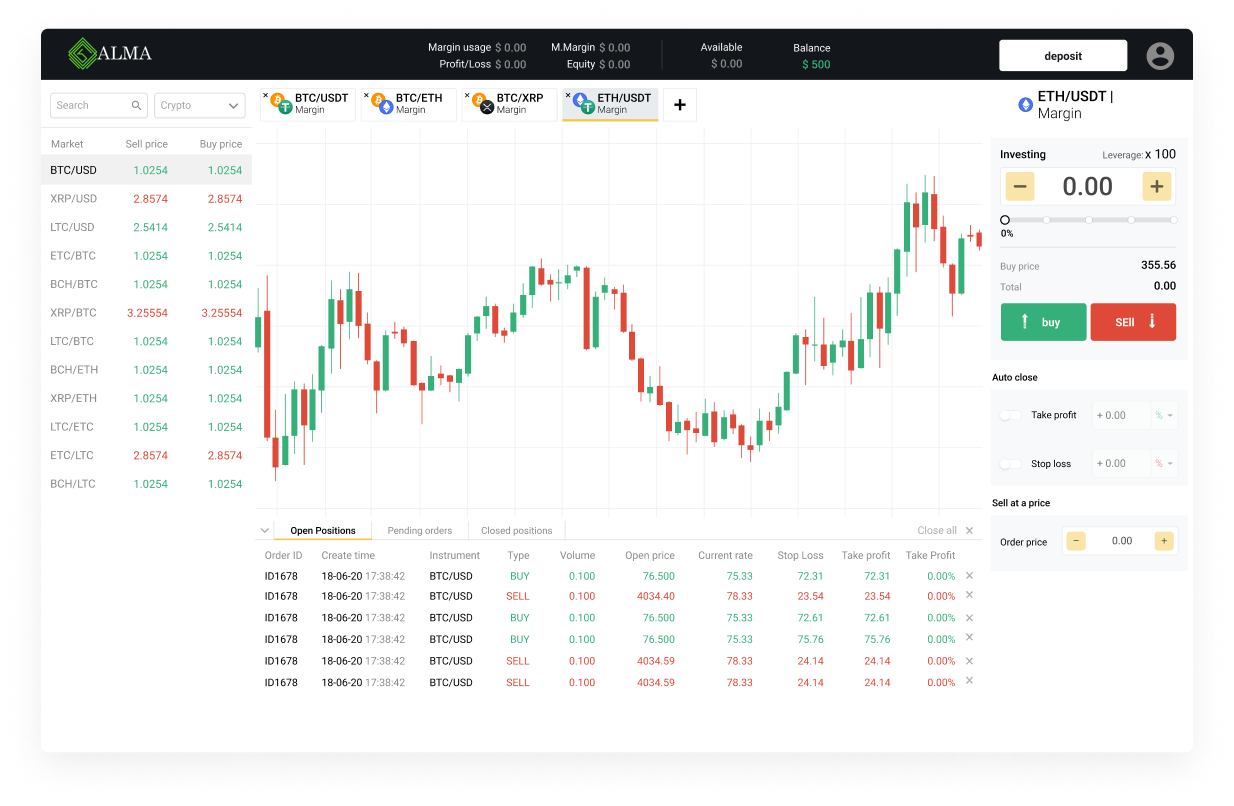Image resolution: width=1234 pixels, height=806 pixels.
Task: Click the plus icon to add new tab
Action: pyautogui.click(x=680, y=105)
